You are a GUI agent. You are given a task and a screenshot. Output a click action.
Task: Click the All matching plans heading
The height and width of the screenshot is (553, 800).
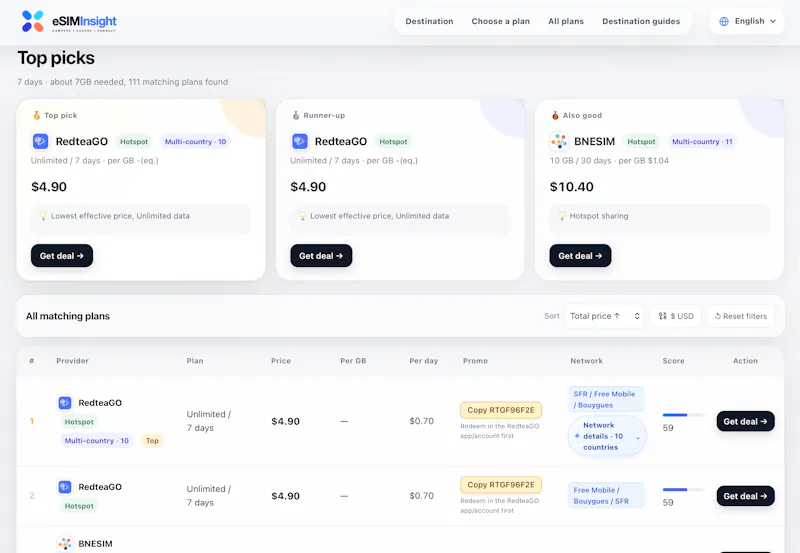point(68,316)
